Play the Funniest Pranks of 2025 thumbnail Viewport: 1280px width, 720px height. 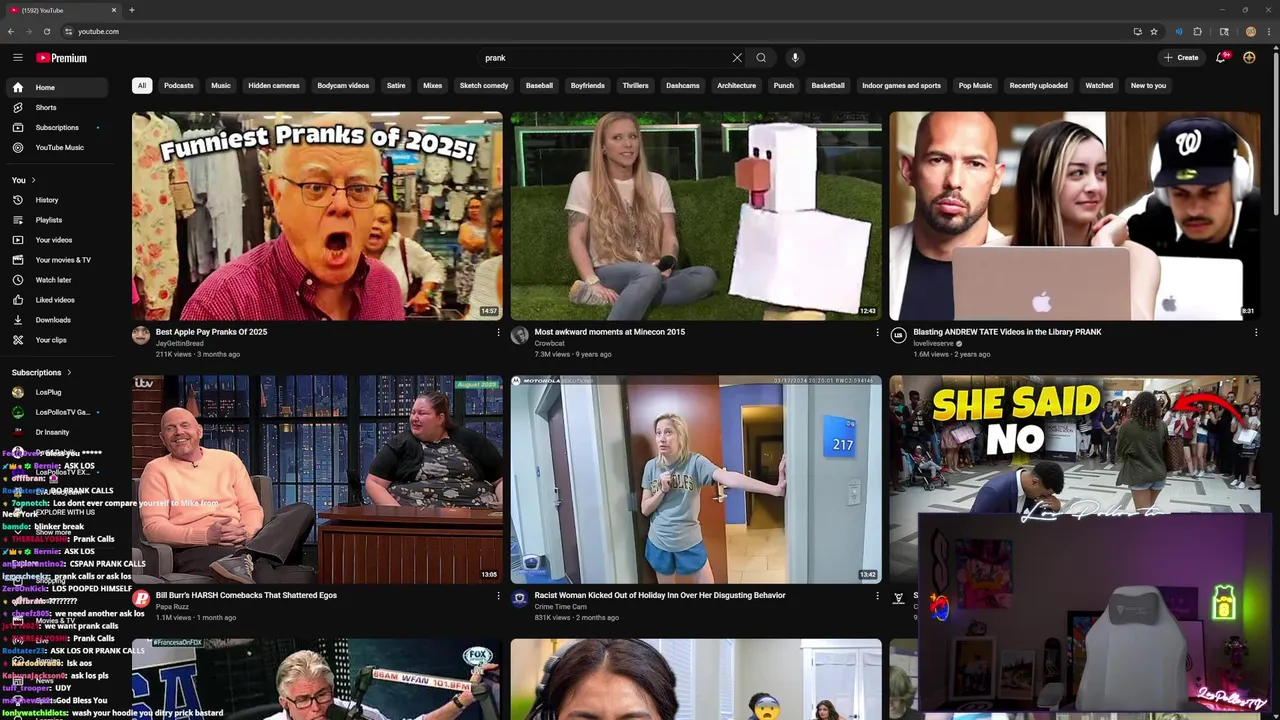click(317, 216)
